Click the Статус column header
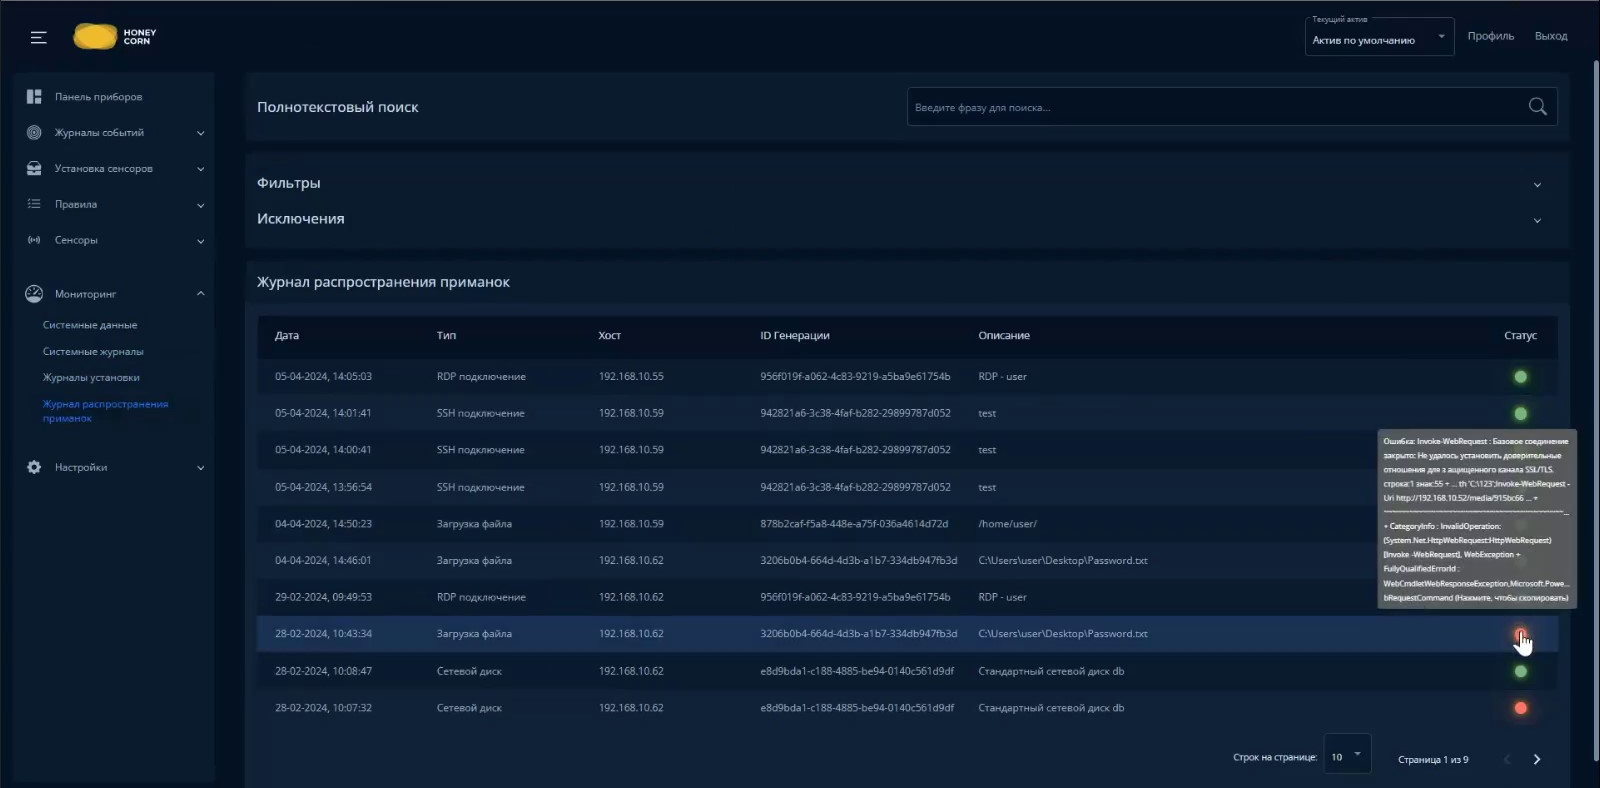 (x=1520, y=336)
